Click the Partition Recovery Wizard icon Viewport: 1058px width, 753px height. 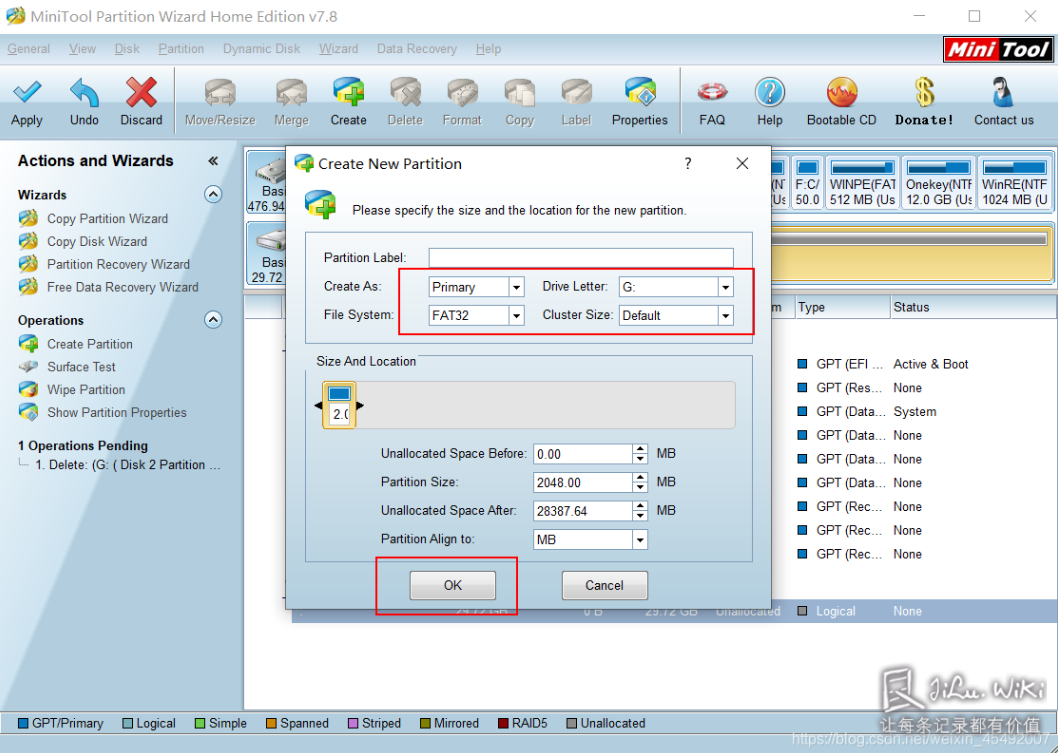[x=28, y=264]
